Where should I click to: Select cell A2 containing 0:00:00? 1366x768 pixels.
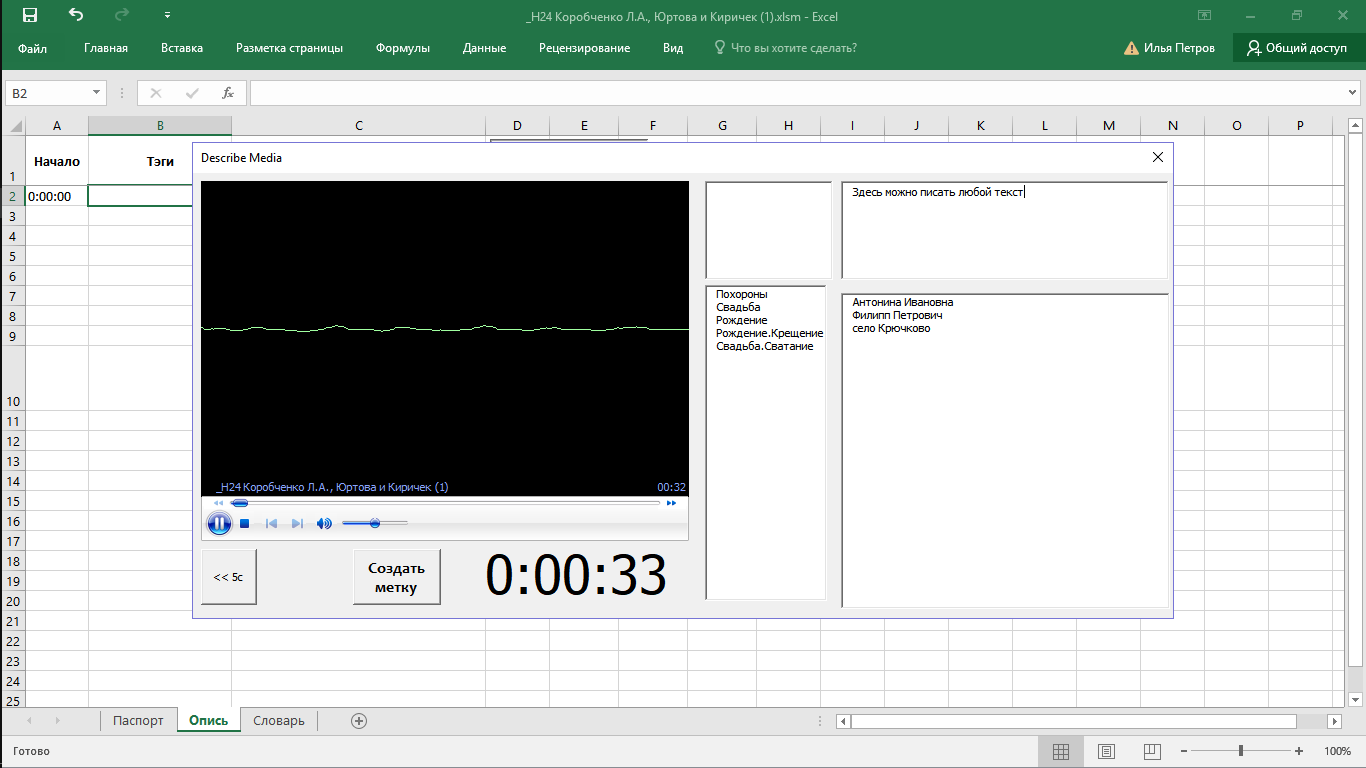(x=57, y=196)
